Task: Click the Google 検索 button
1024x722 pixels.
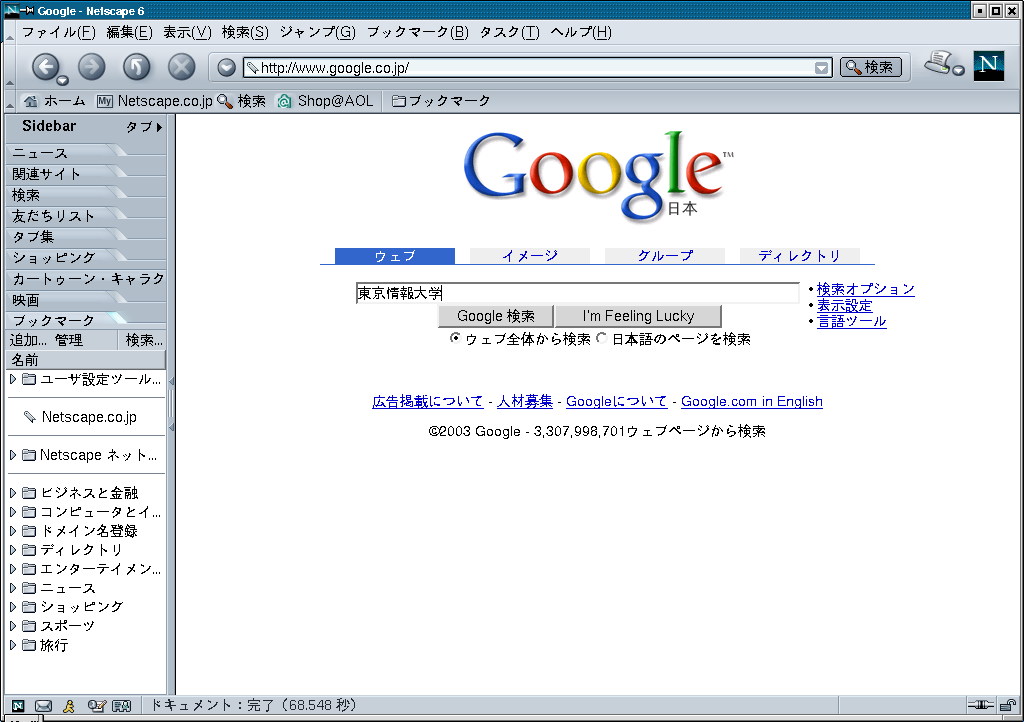Action: 496,316
